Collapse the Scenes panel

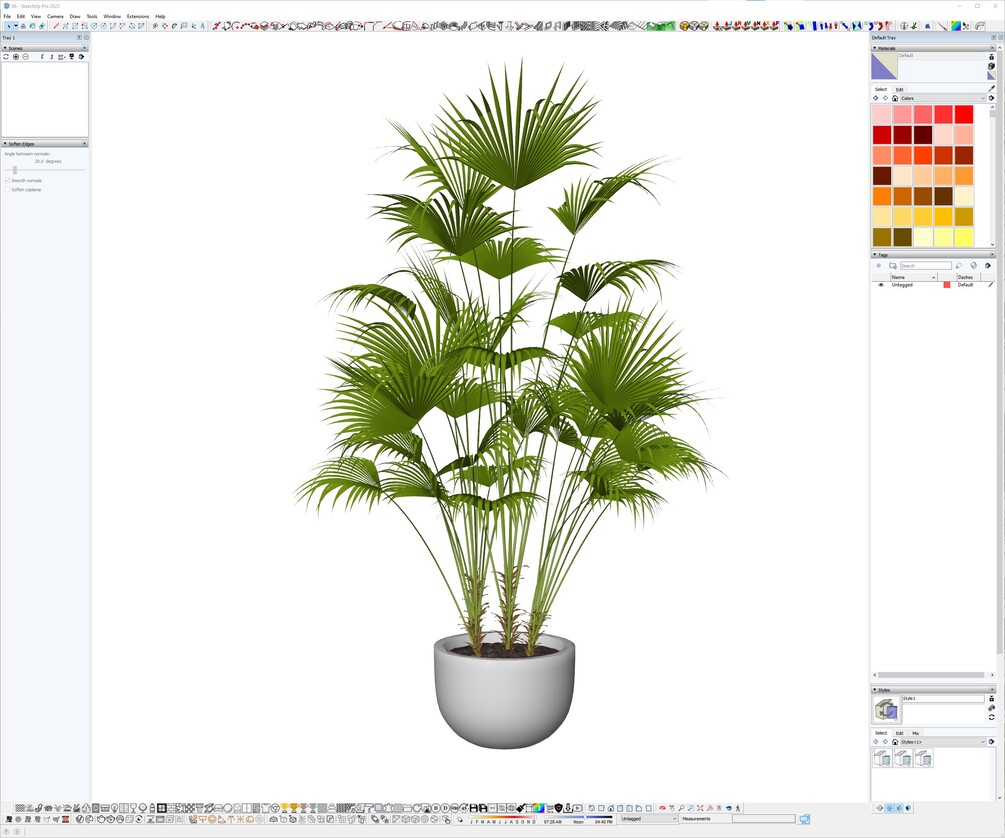pos(5,48)
